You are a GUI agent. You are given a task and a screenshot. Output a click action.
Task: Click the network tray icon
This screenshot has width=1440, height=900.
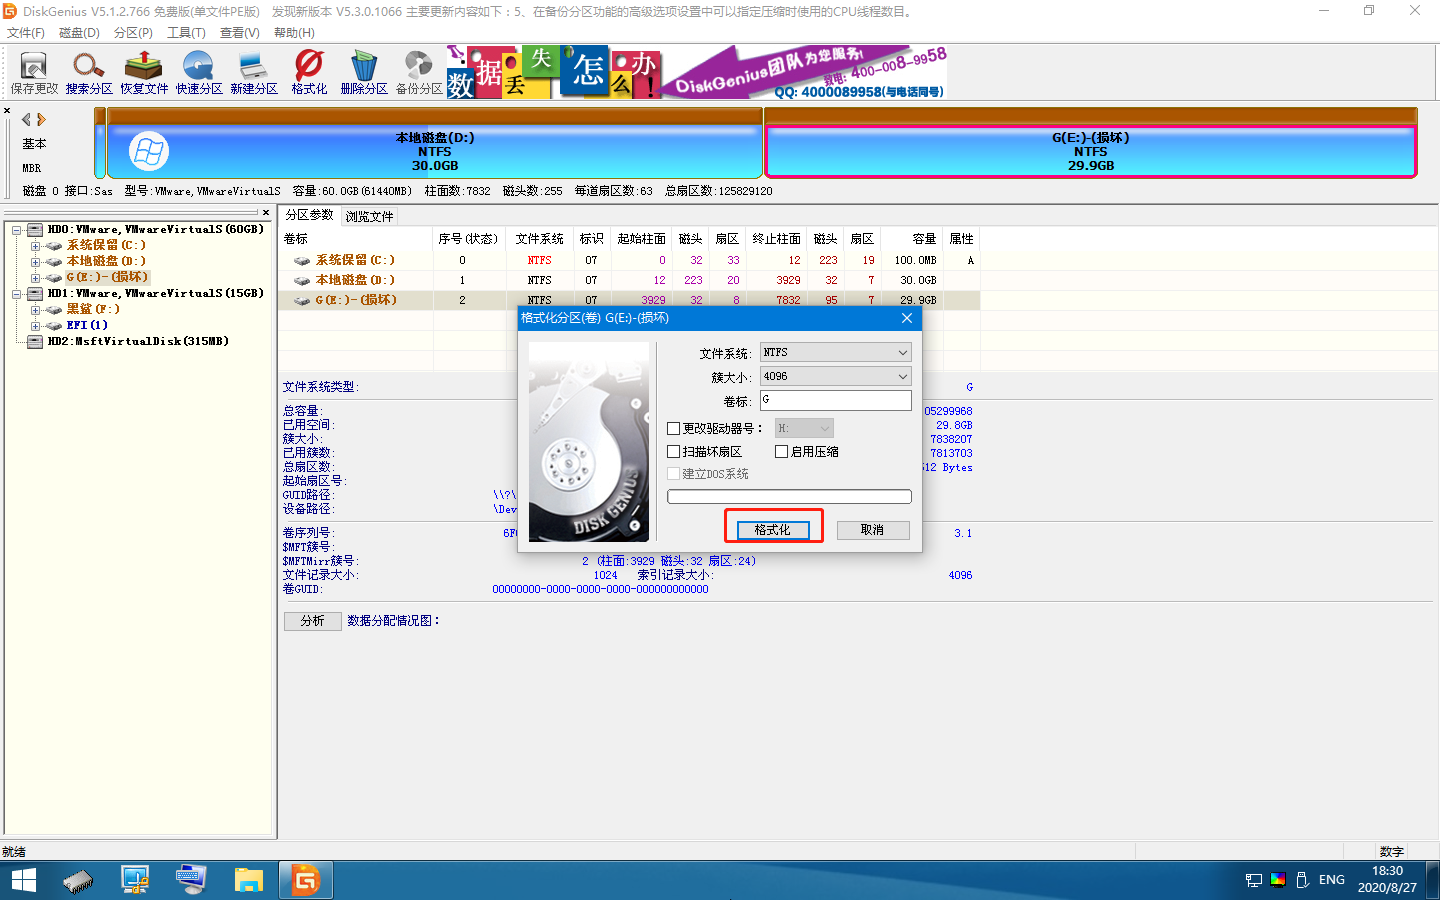(x=1254, y=880)
